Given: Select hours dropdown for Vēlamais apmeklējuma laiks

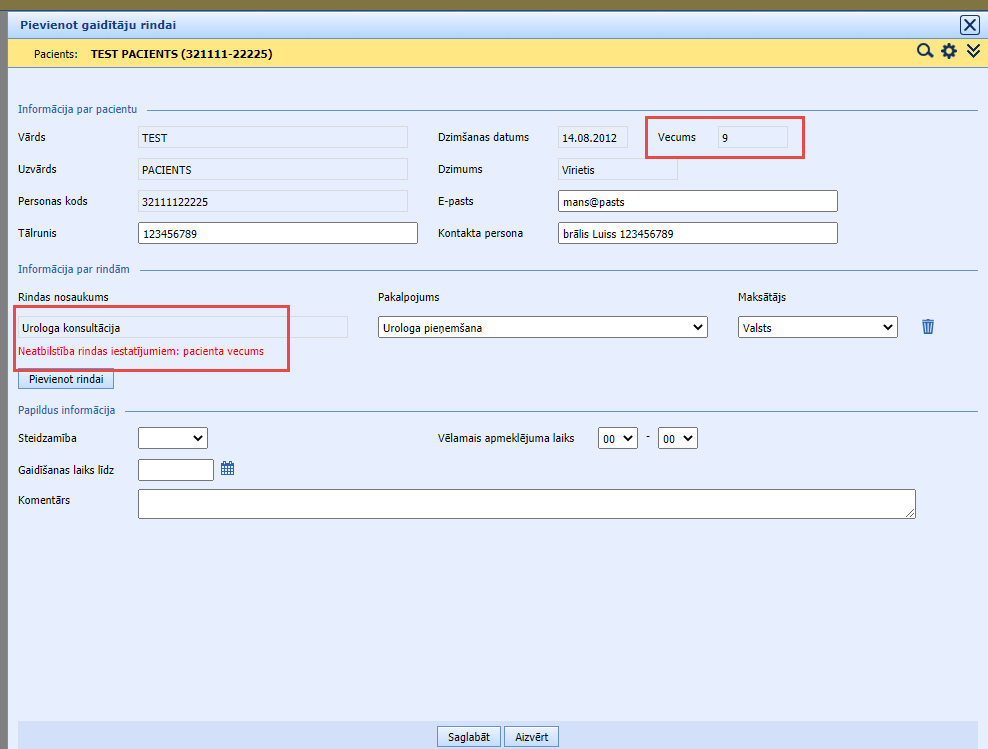Looking at the screenshot, I should (617, 438).
